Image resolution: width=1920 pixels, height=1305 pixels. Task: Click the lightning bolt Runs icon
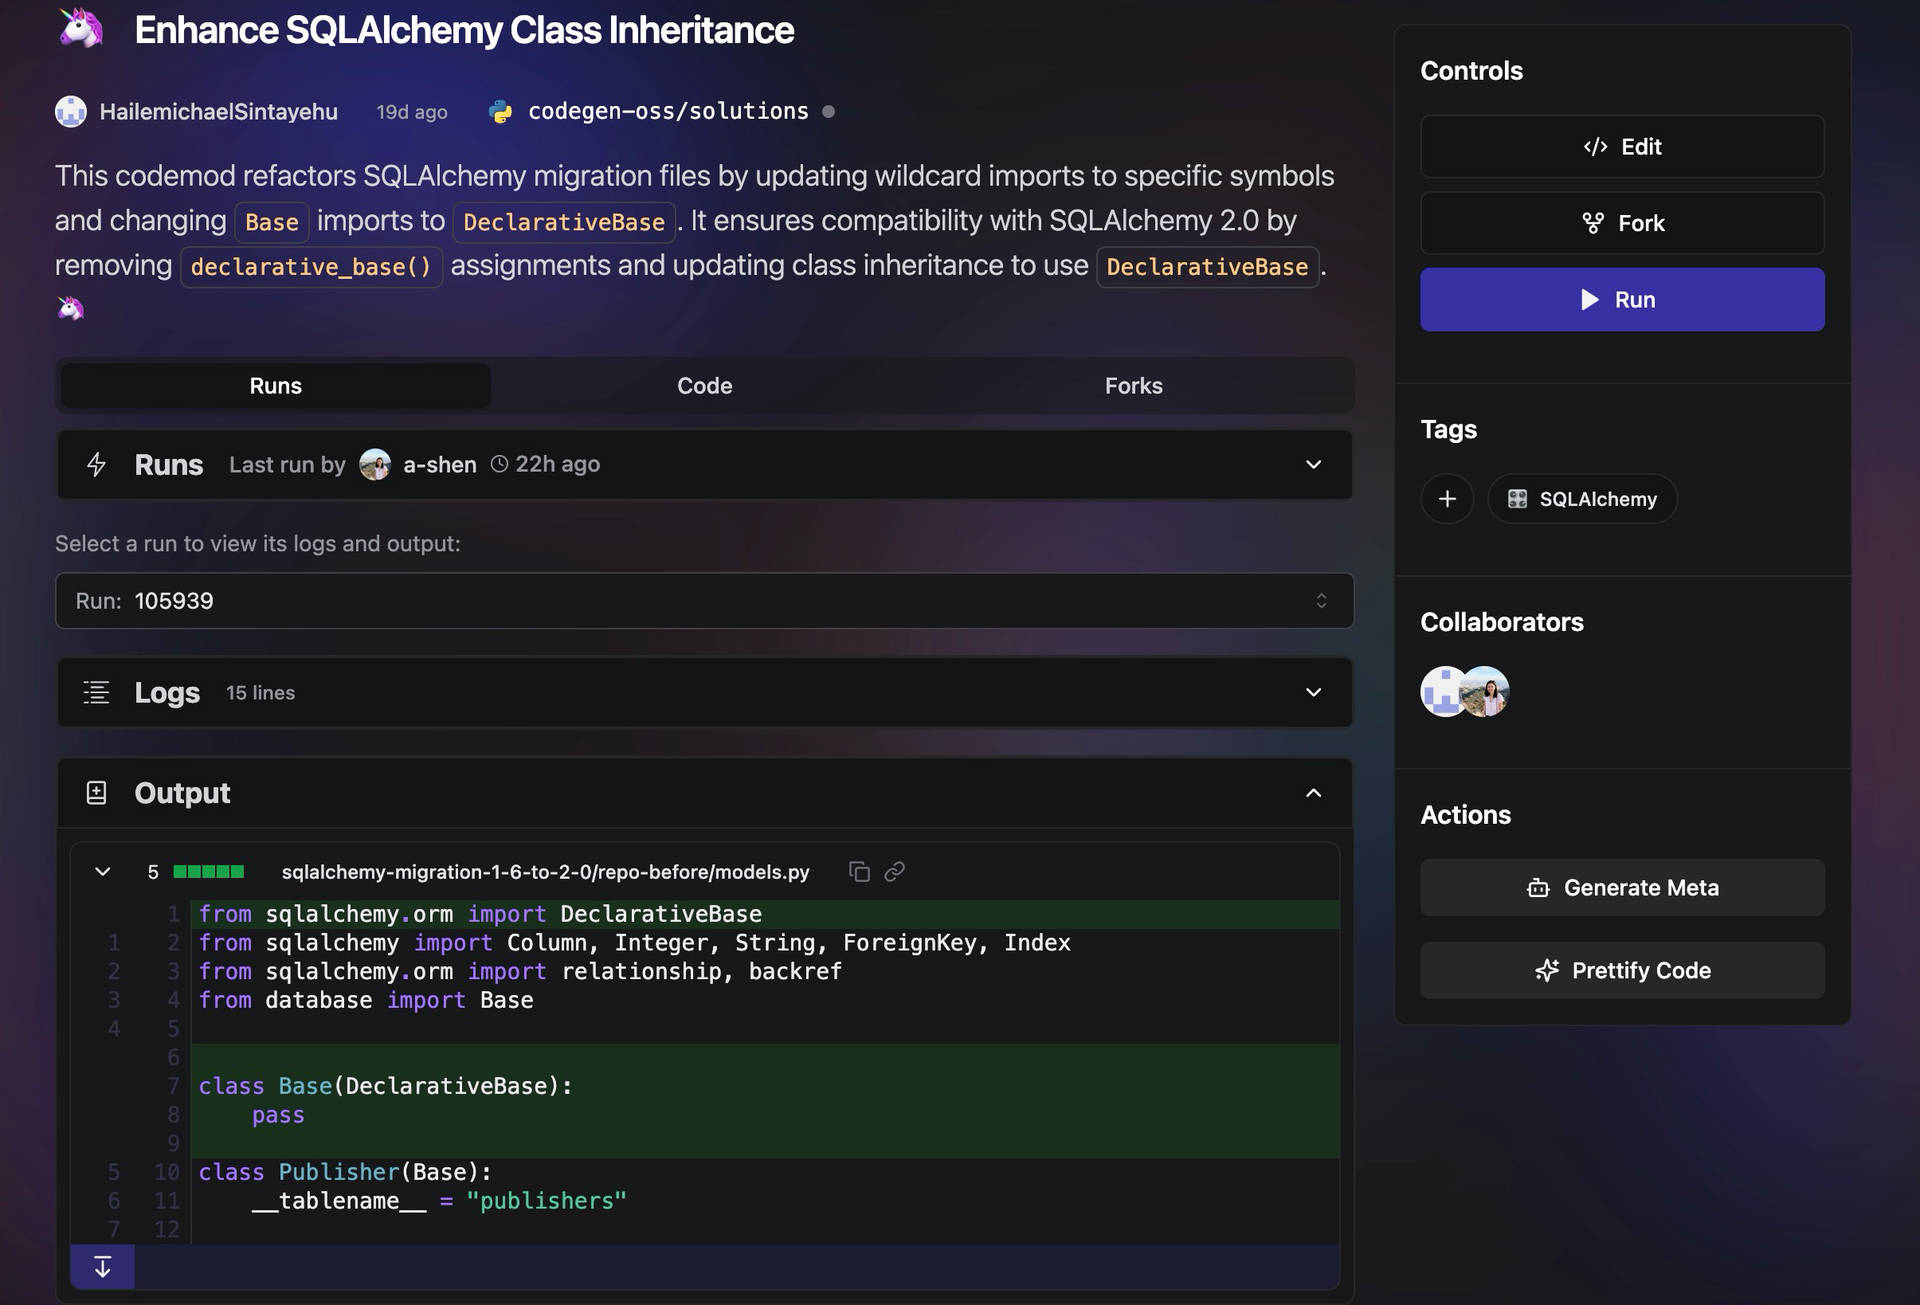coord(96,464)
